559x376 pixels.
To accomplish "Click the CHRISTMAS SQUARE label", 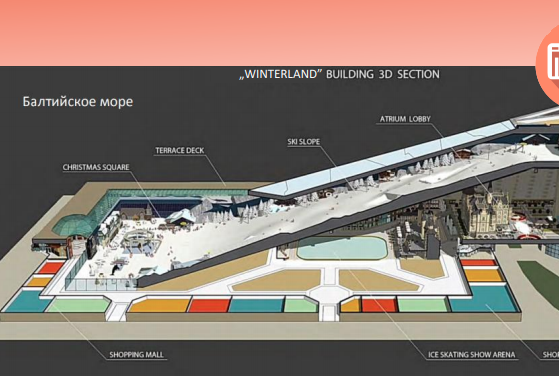I will [96, 167].
